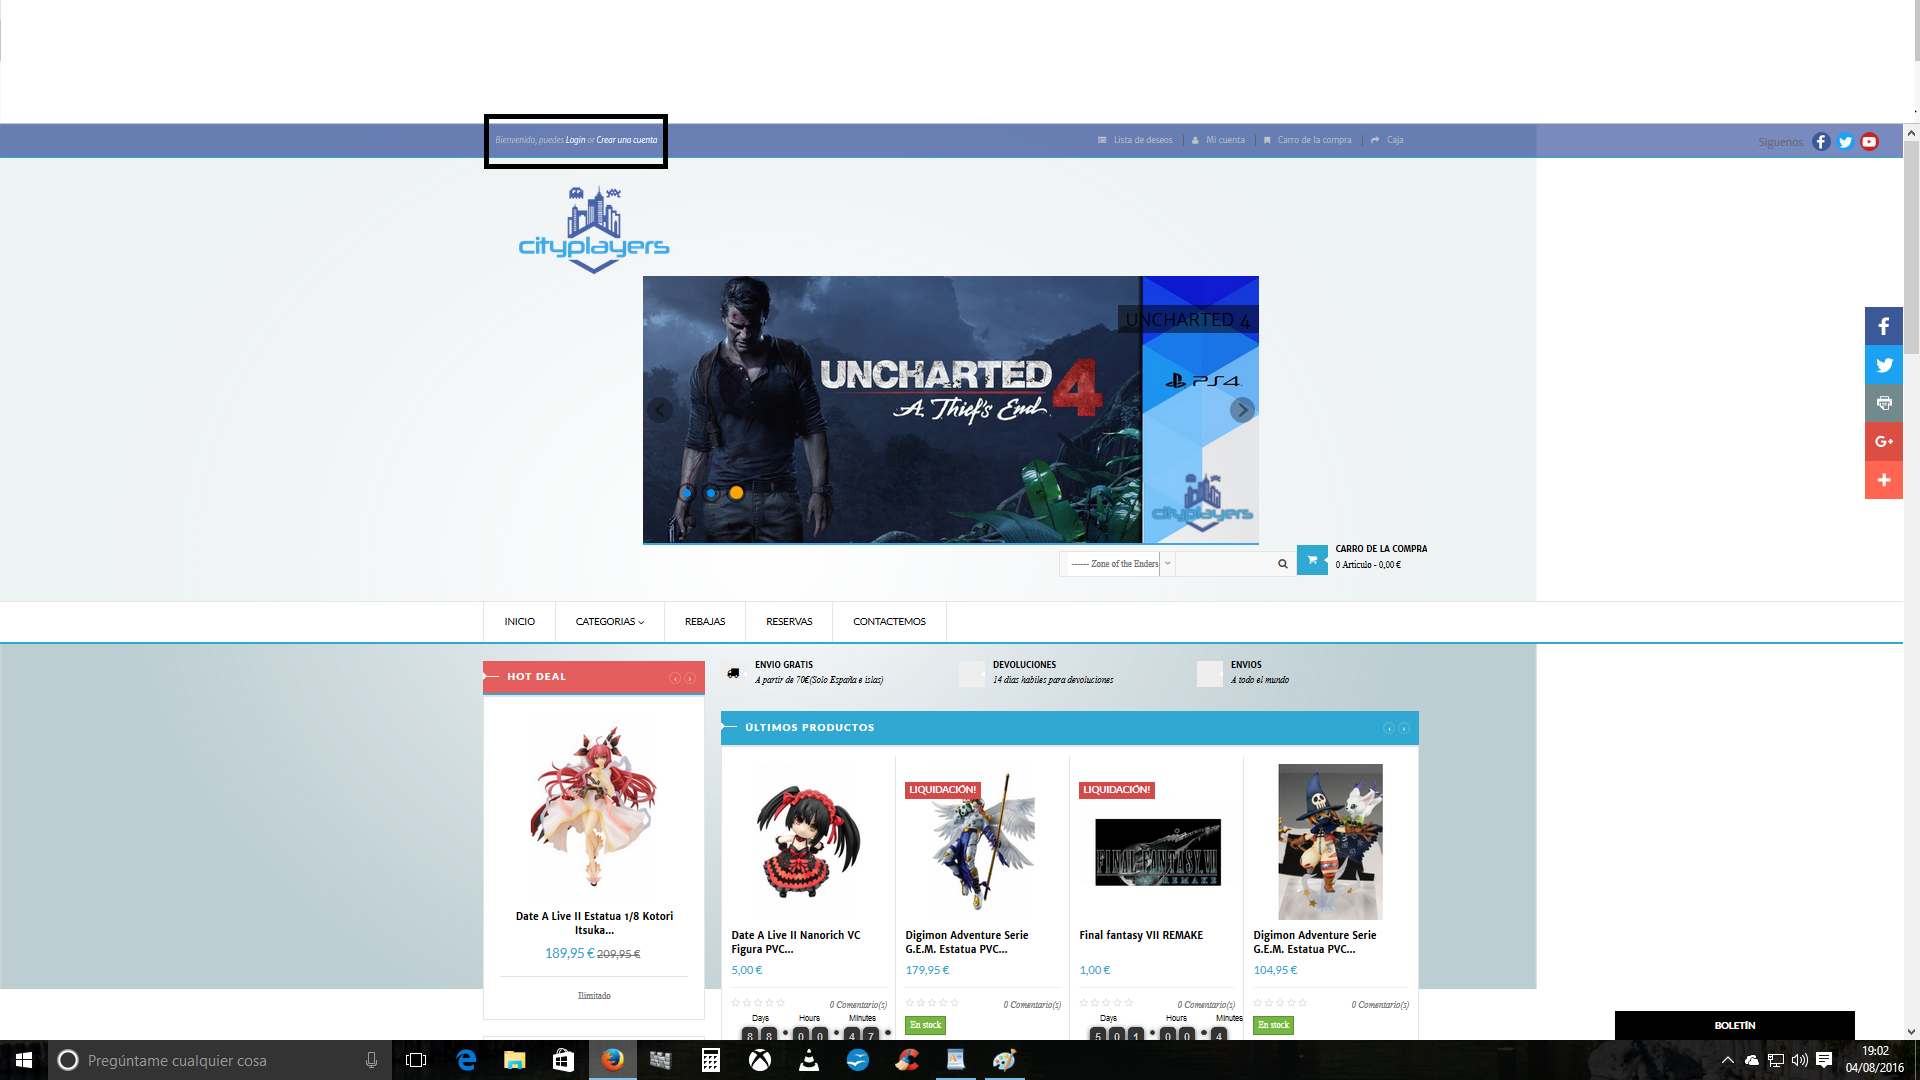Click the YouTube icon in top bar
The height and width of the screenshot is (1080, 1920).
point(1869,142)
